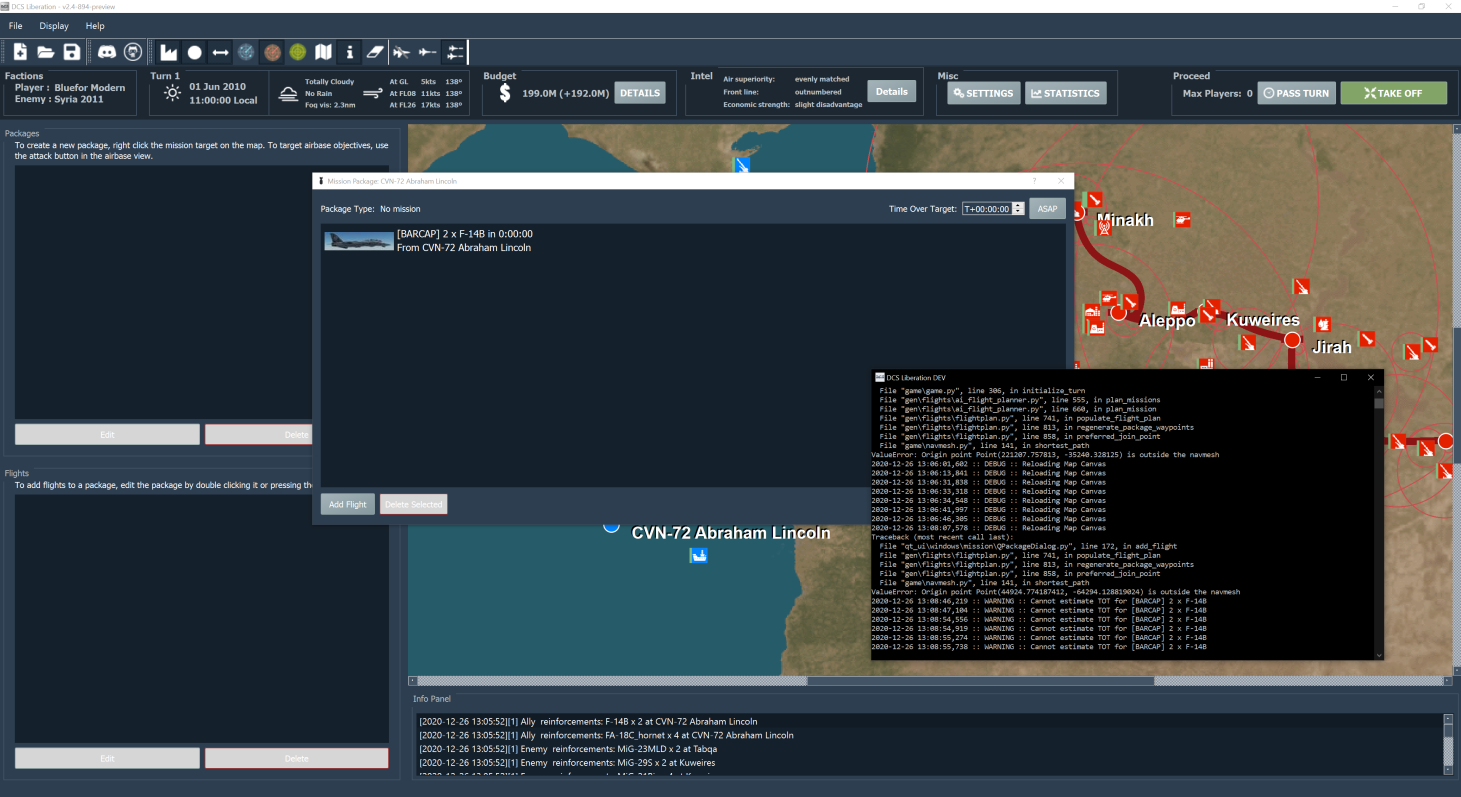Open Intel Details
This screenshot has width=1461, height=797.
click(892, 91)
